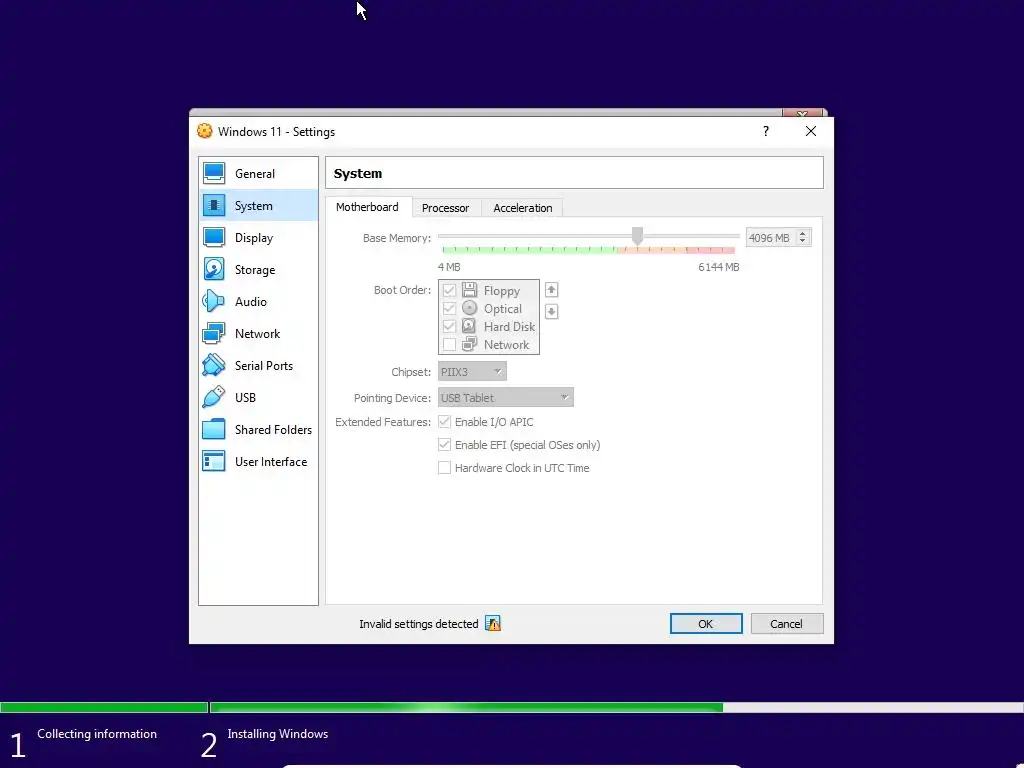Open the Serial Ports connector icon

tap(214, 365)
